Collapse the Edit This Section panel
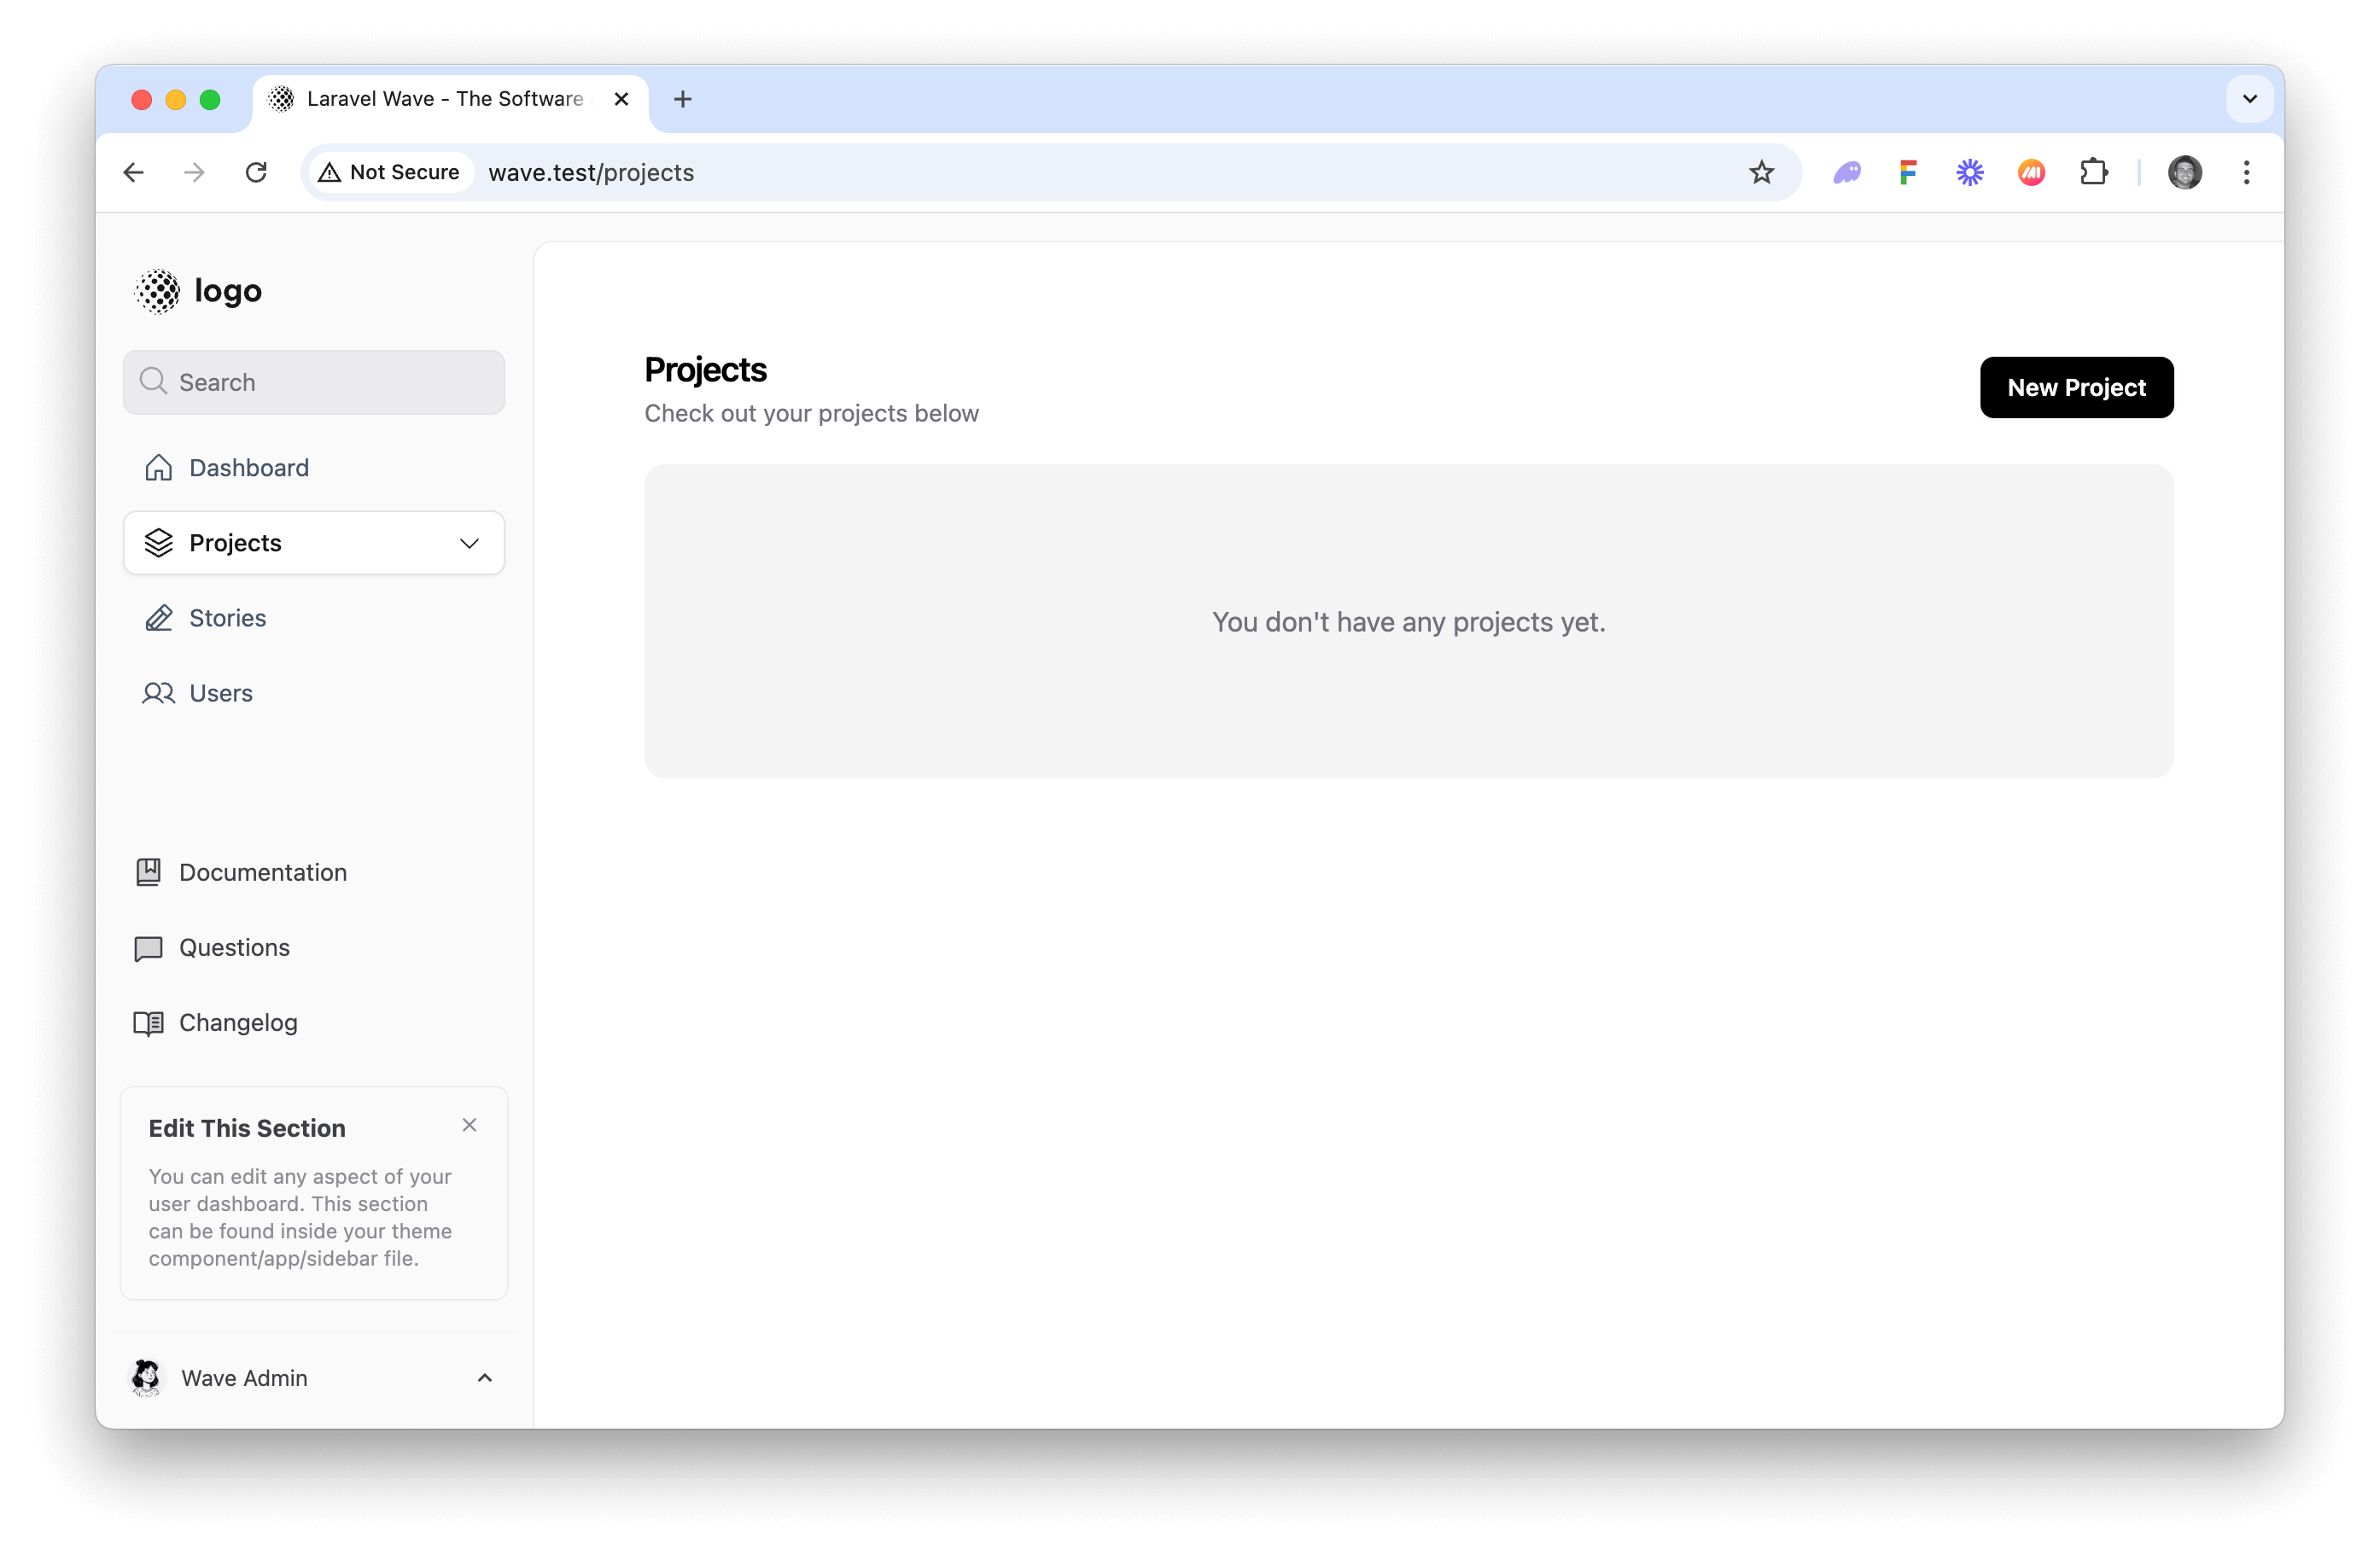 click(470, 1125)
